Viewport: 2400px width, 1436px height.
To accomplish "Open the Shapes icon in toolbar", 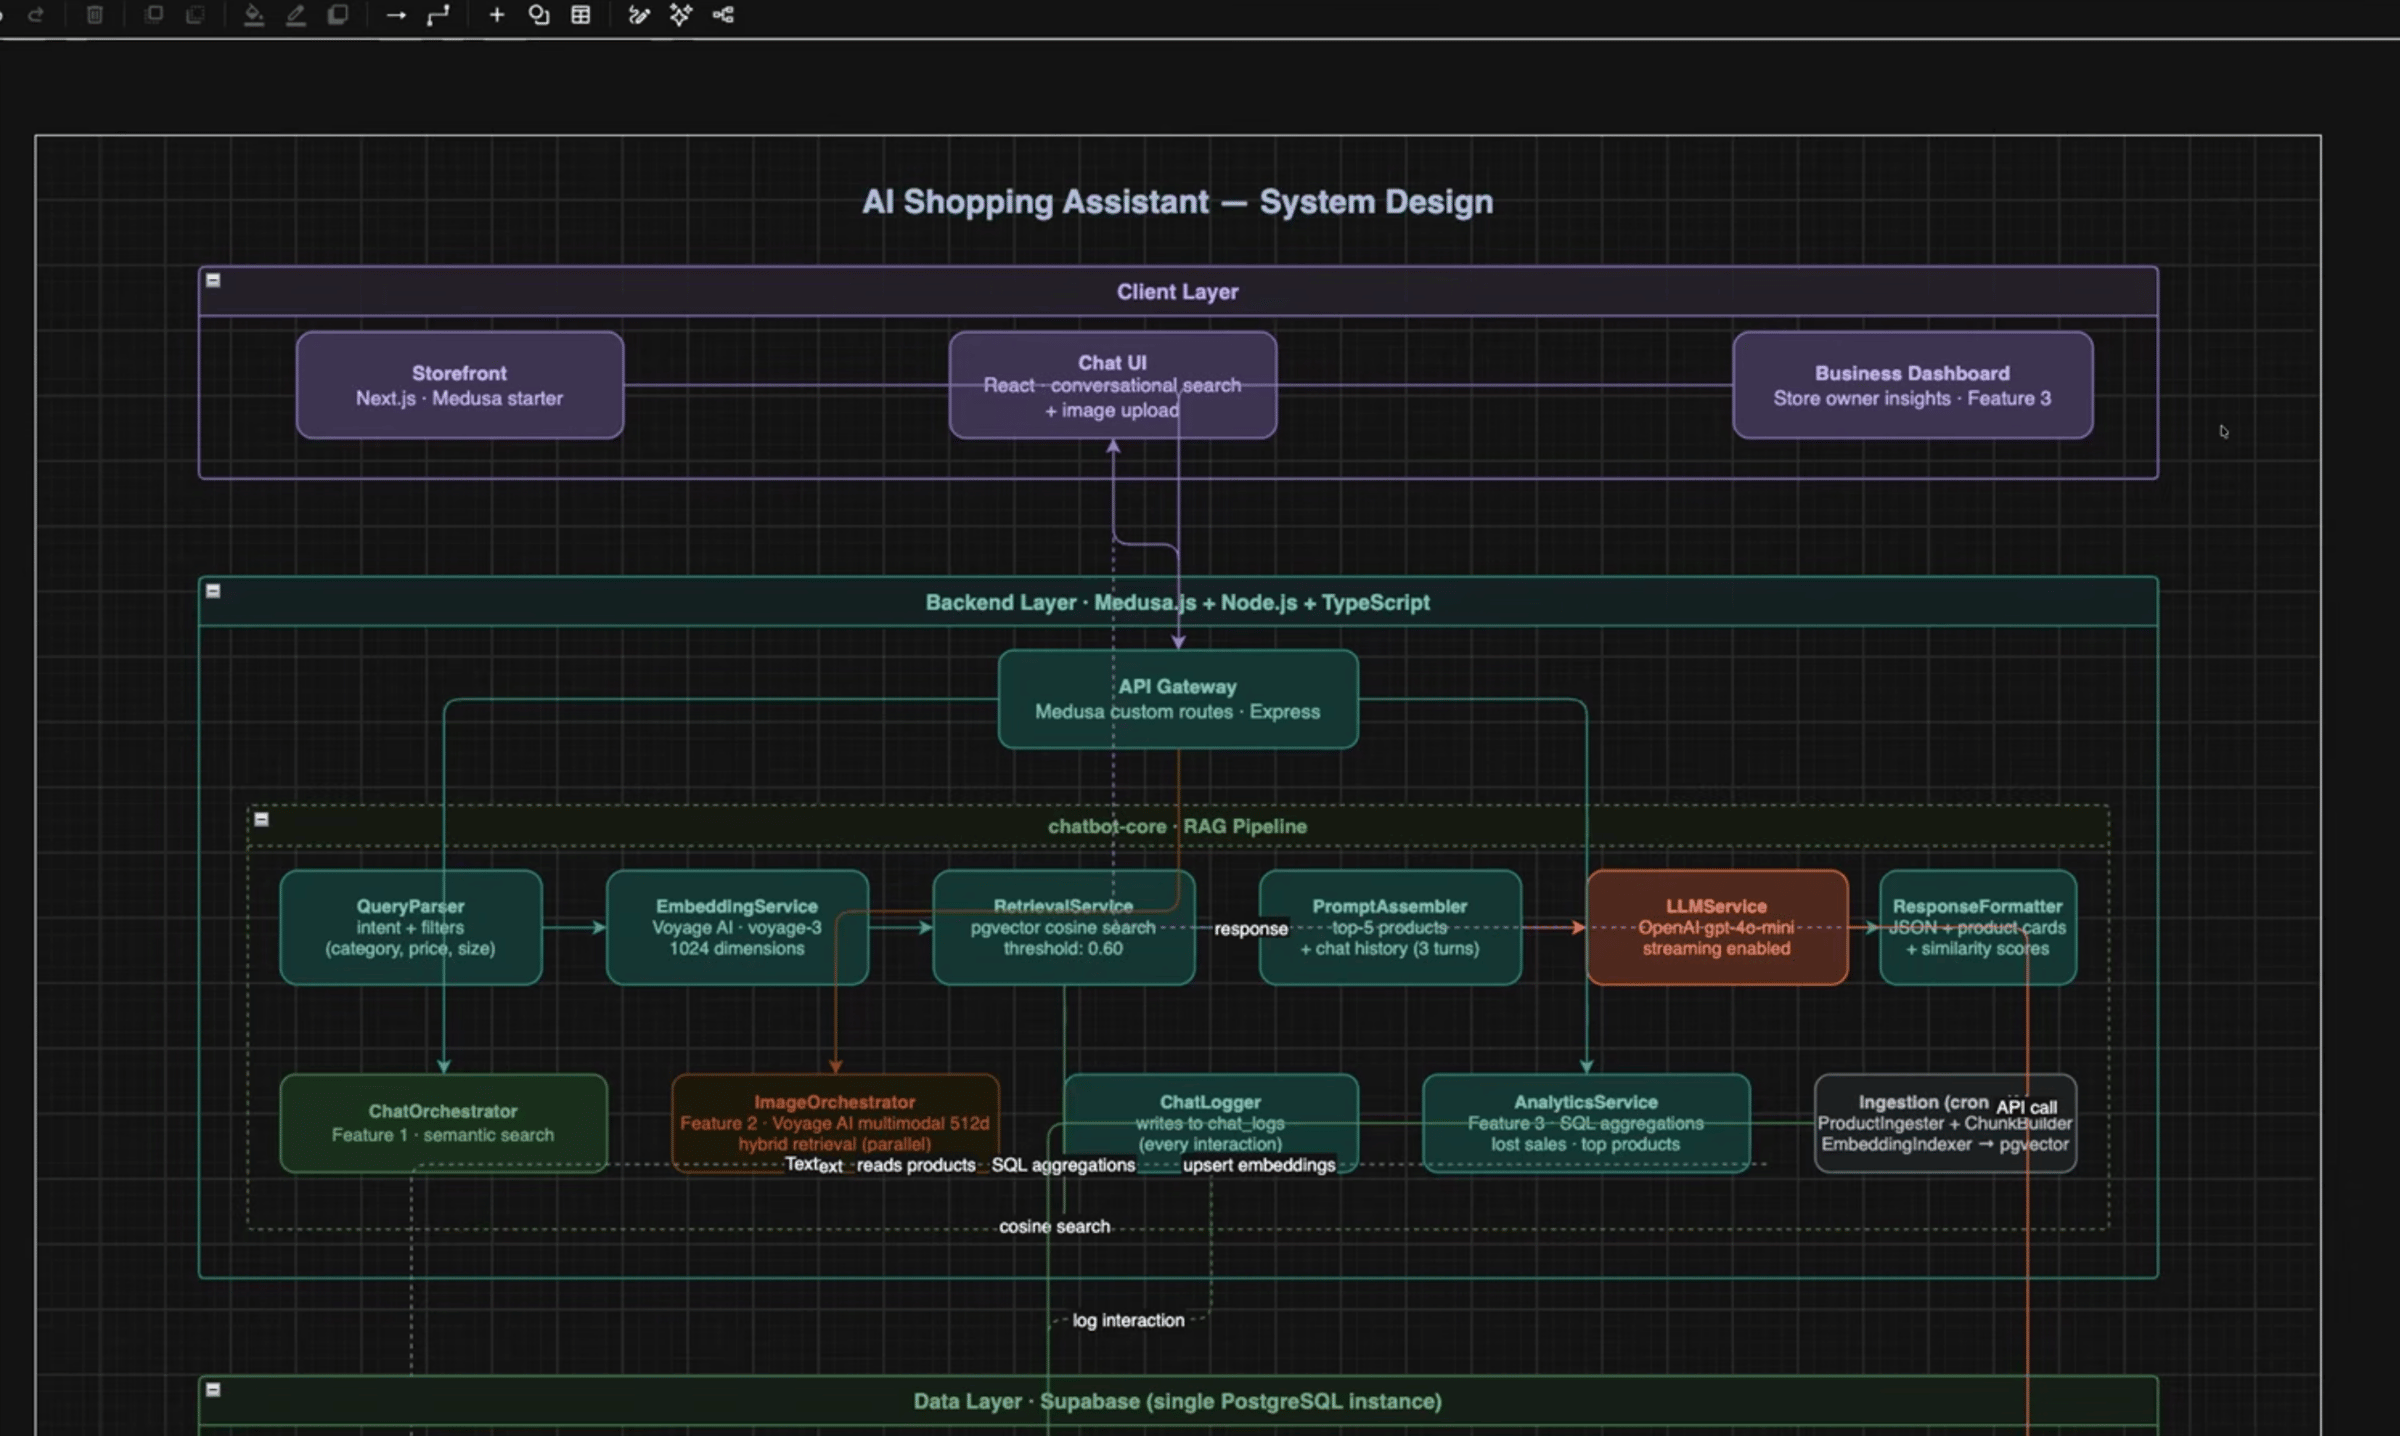I will (x=539, y=15).
